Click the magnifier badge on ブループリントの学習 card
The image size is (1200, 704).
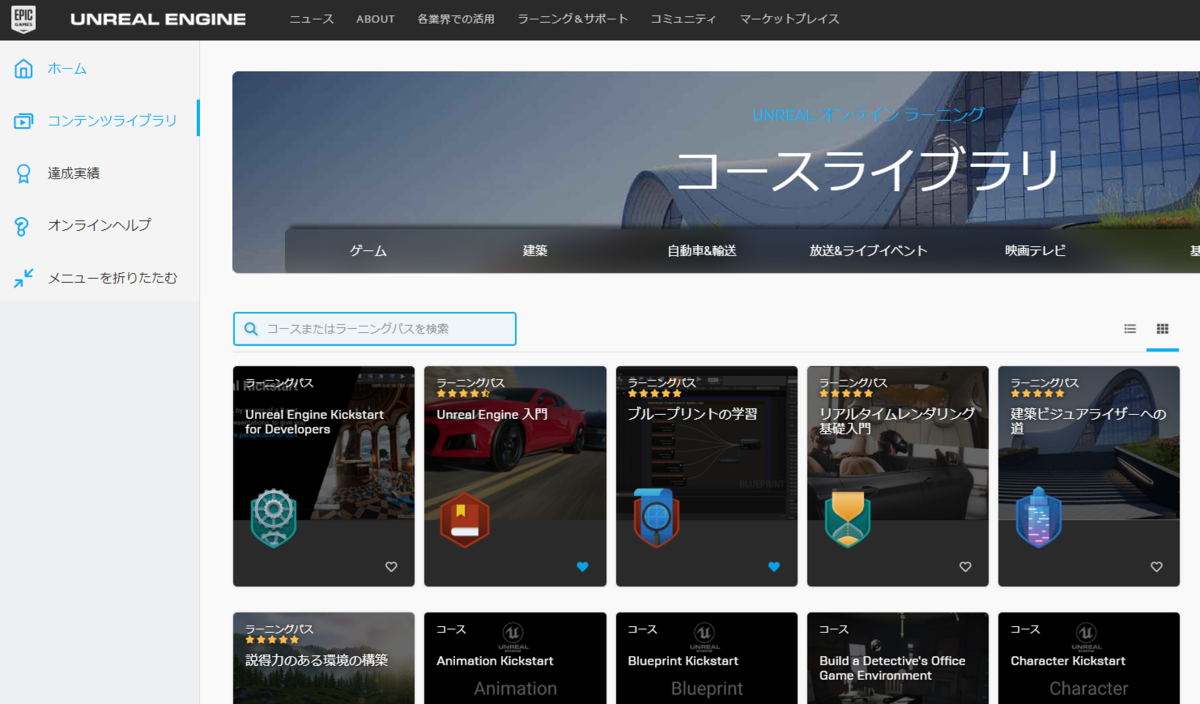pyautogui.click(x=656, y=518)
